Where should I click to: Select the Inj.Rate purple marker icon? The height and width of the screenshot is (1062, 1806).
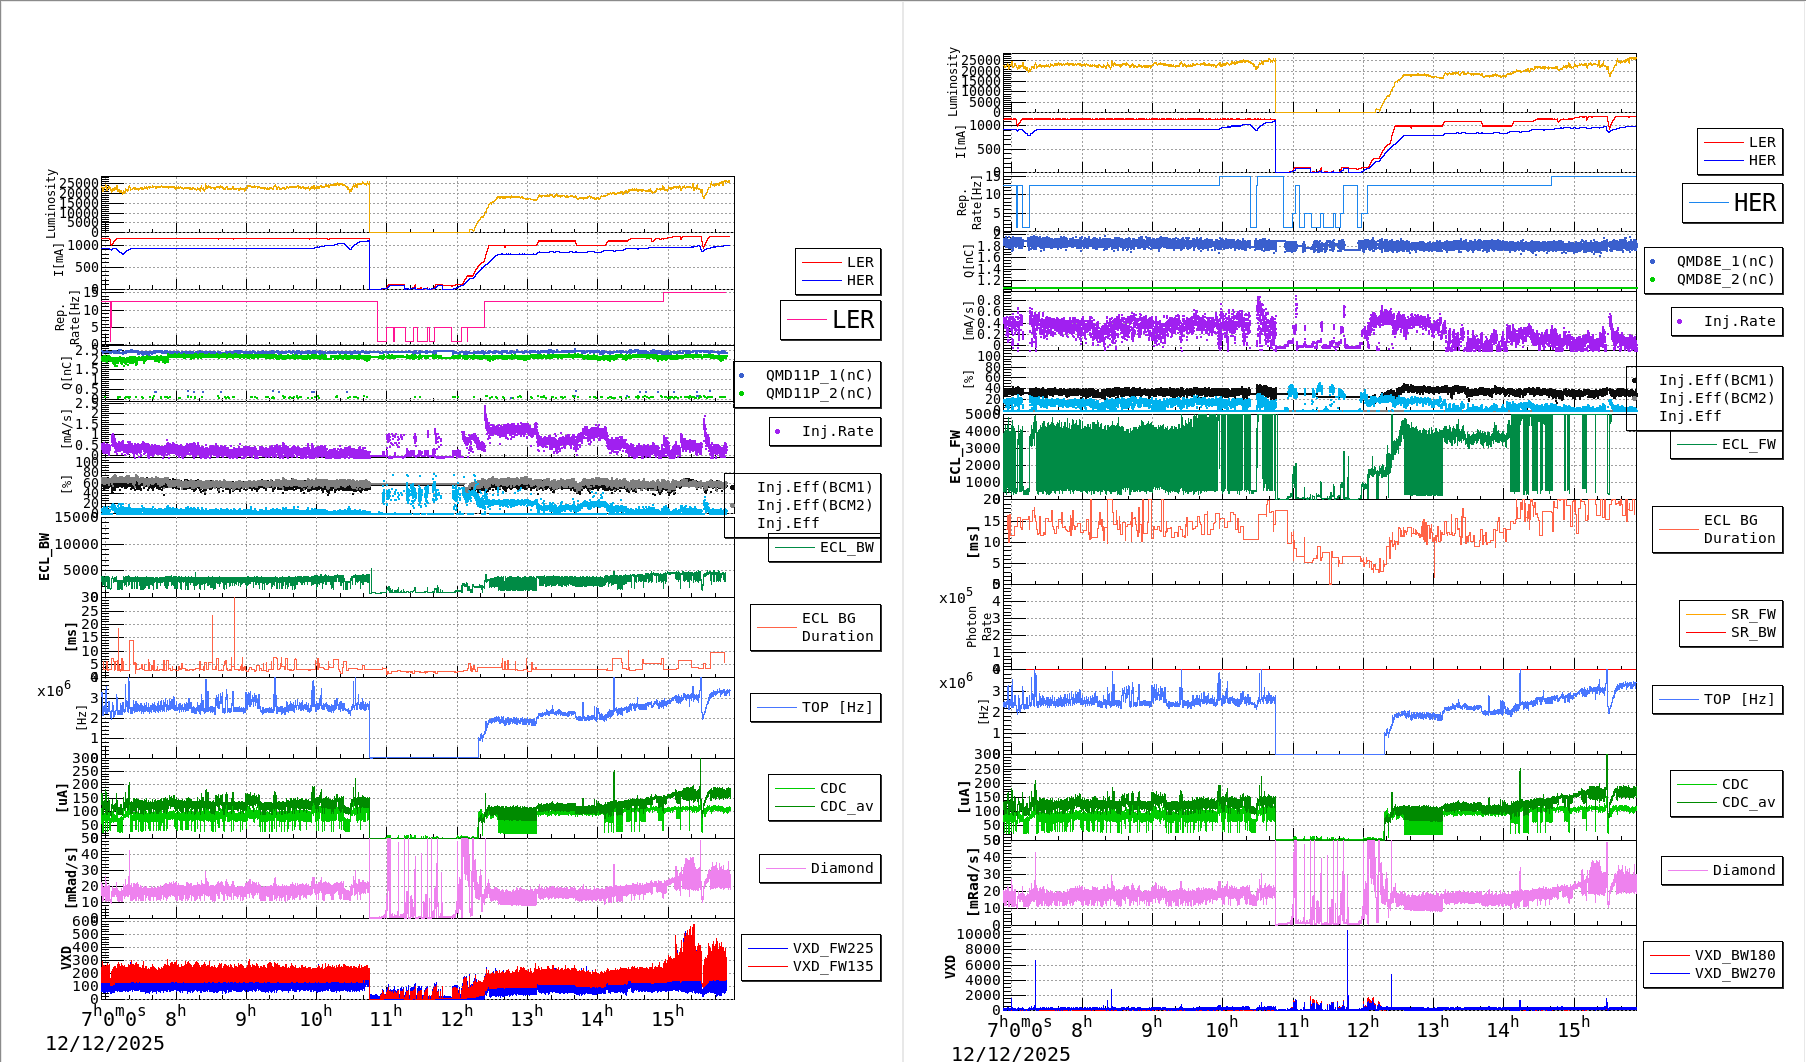click(x=777, y=432)
